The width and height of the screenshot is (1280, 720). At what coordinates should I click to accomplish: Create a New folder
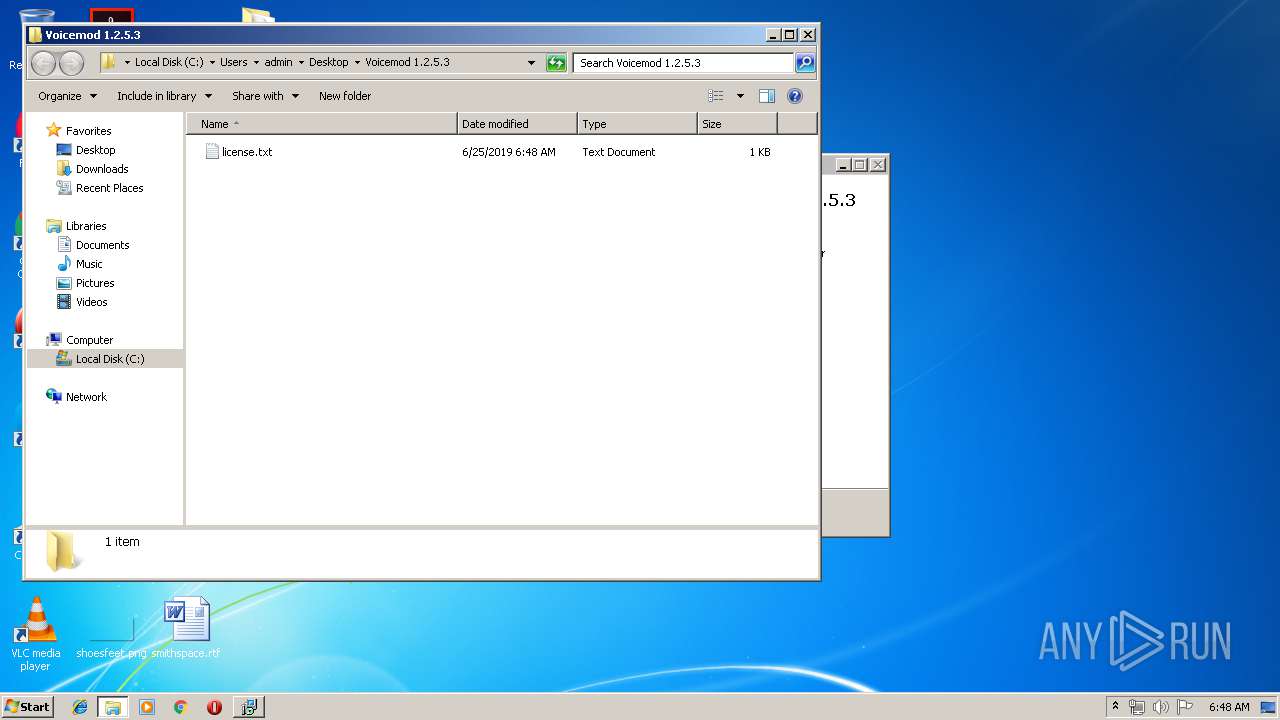(345, 96)
